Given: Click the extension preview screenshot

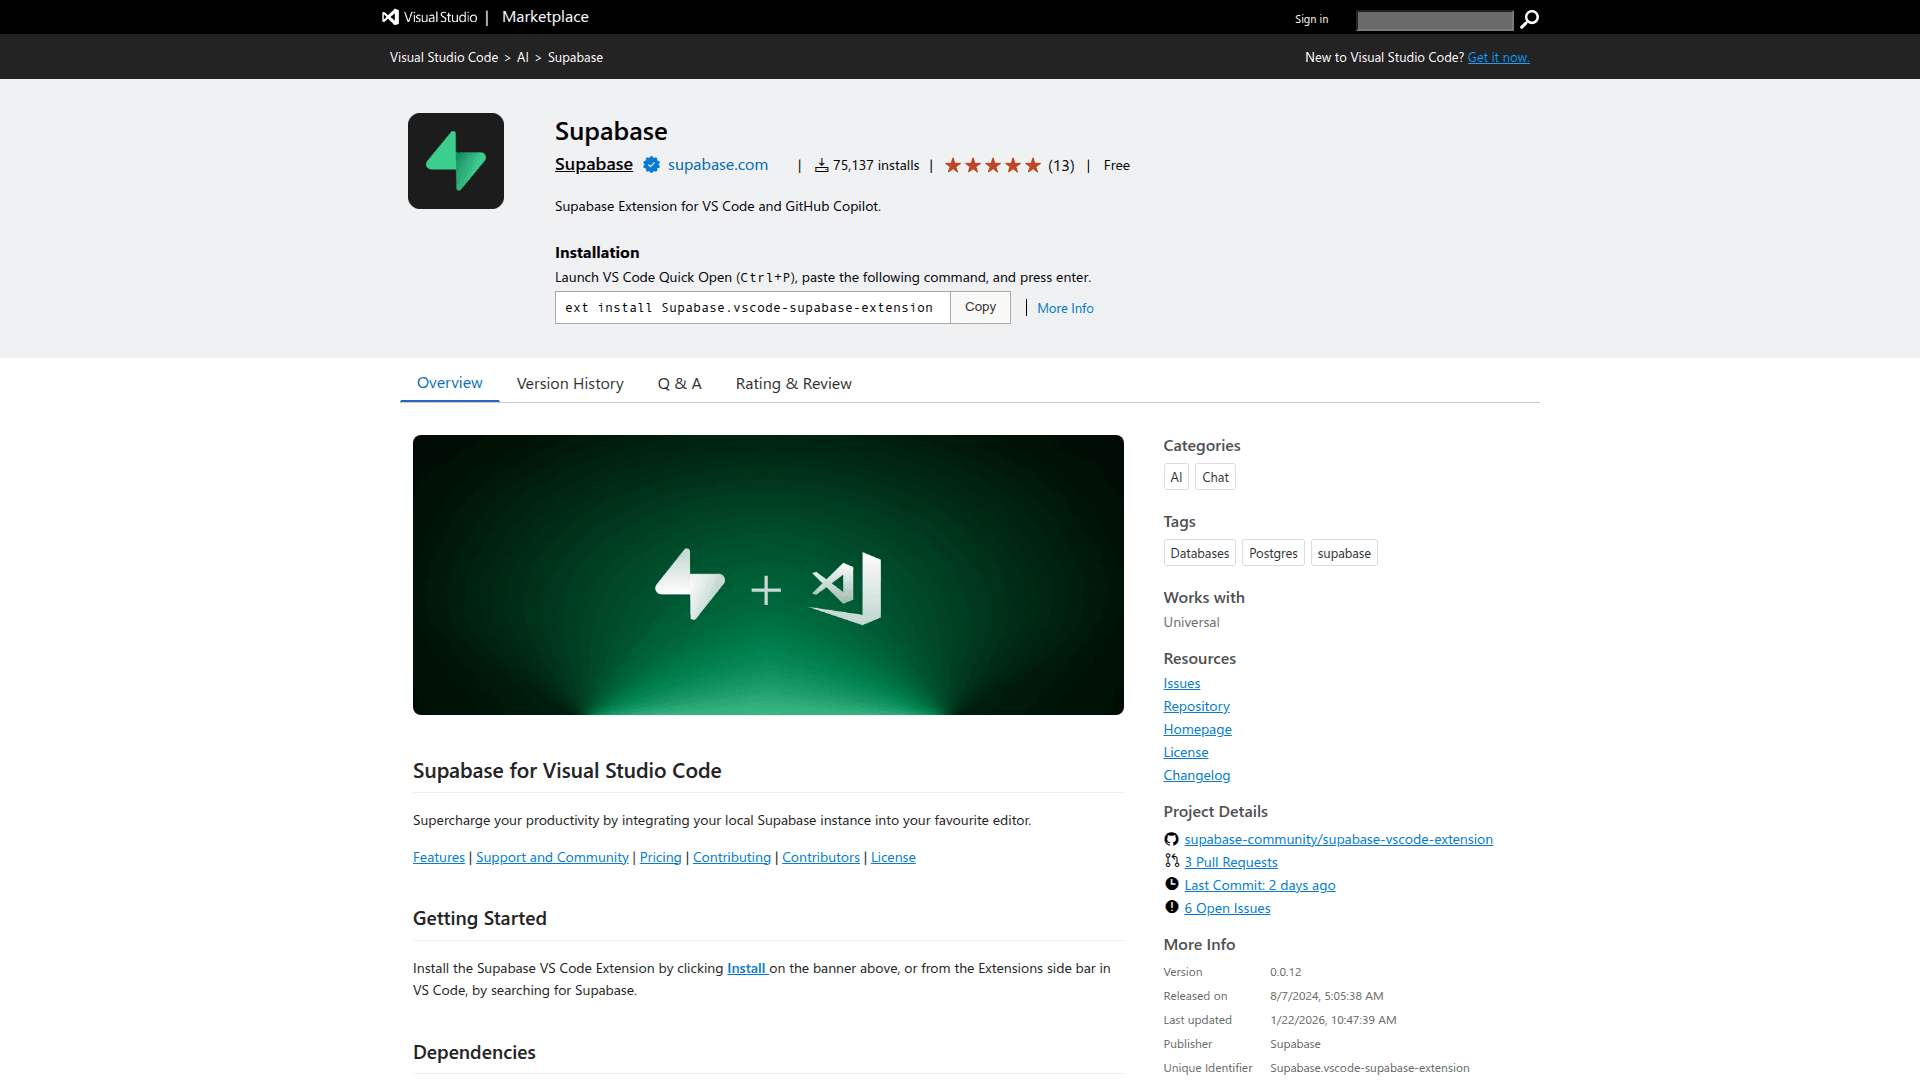Looking at the screenshot, I should (x=768, y=575).
